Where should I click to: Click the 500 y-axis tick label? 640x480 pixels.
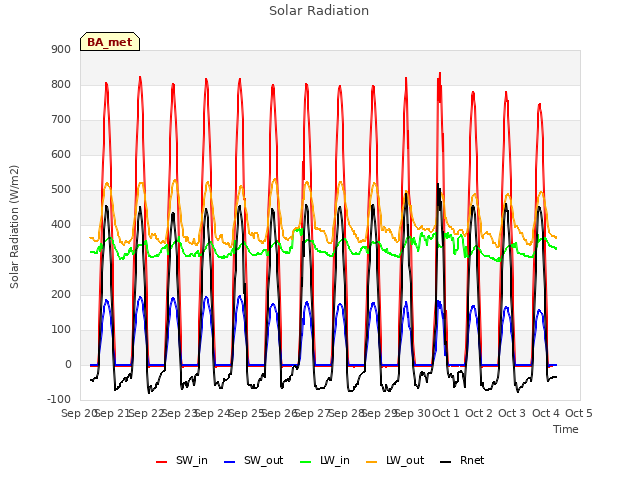point(61,189)
